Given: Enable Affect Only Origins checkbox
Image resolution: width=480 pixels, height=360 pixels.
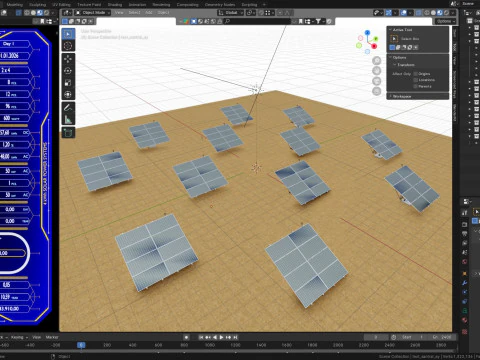Looking at the screenshot, I should pyautogui.click(x=416, y=74).
